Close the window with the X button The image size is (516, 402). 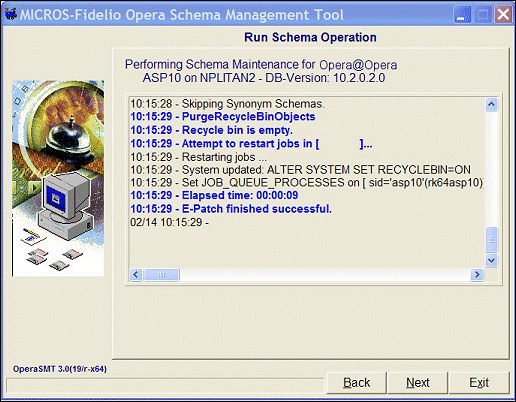tap(503, 15)
